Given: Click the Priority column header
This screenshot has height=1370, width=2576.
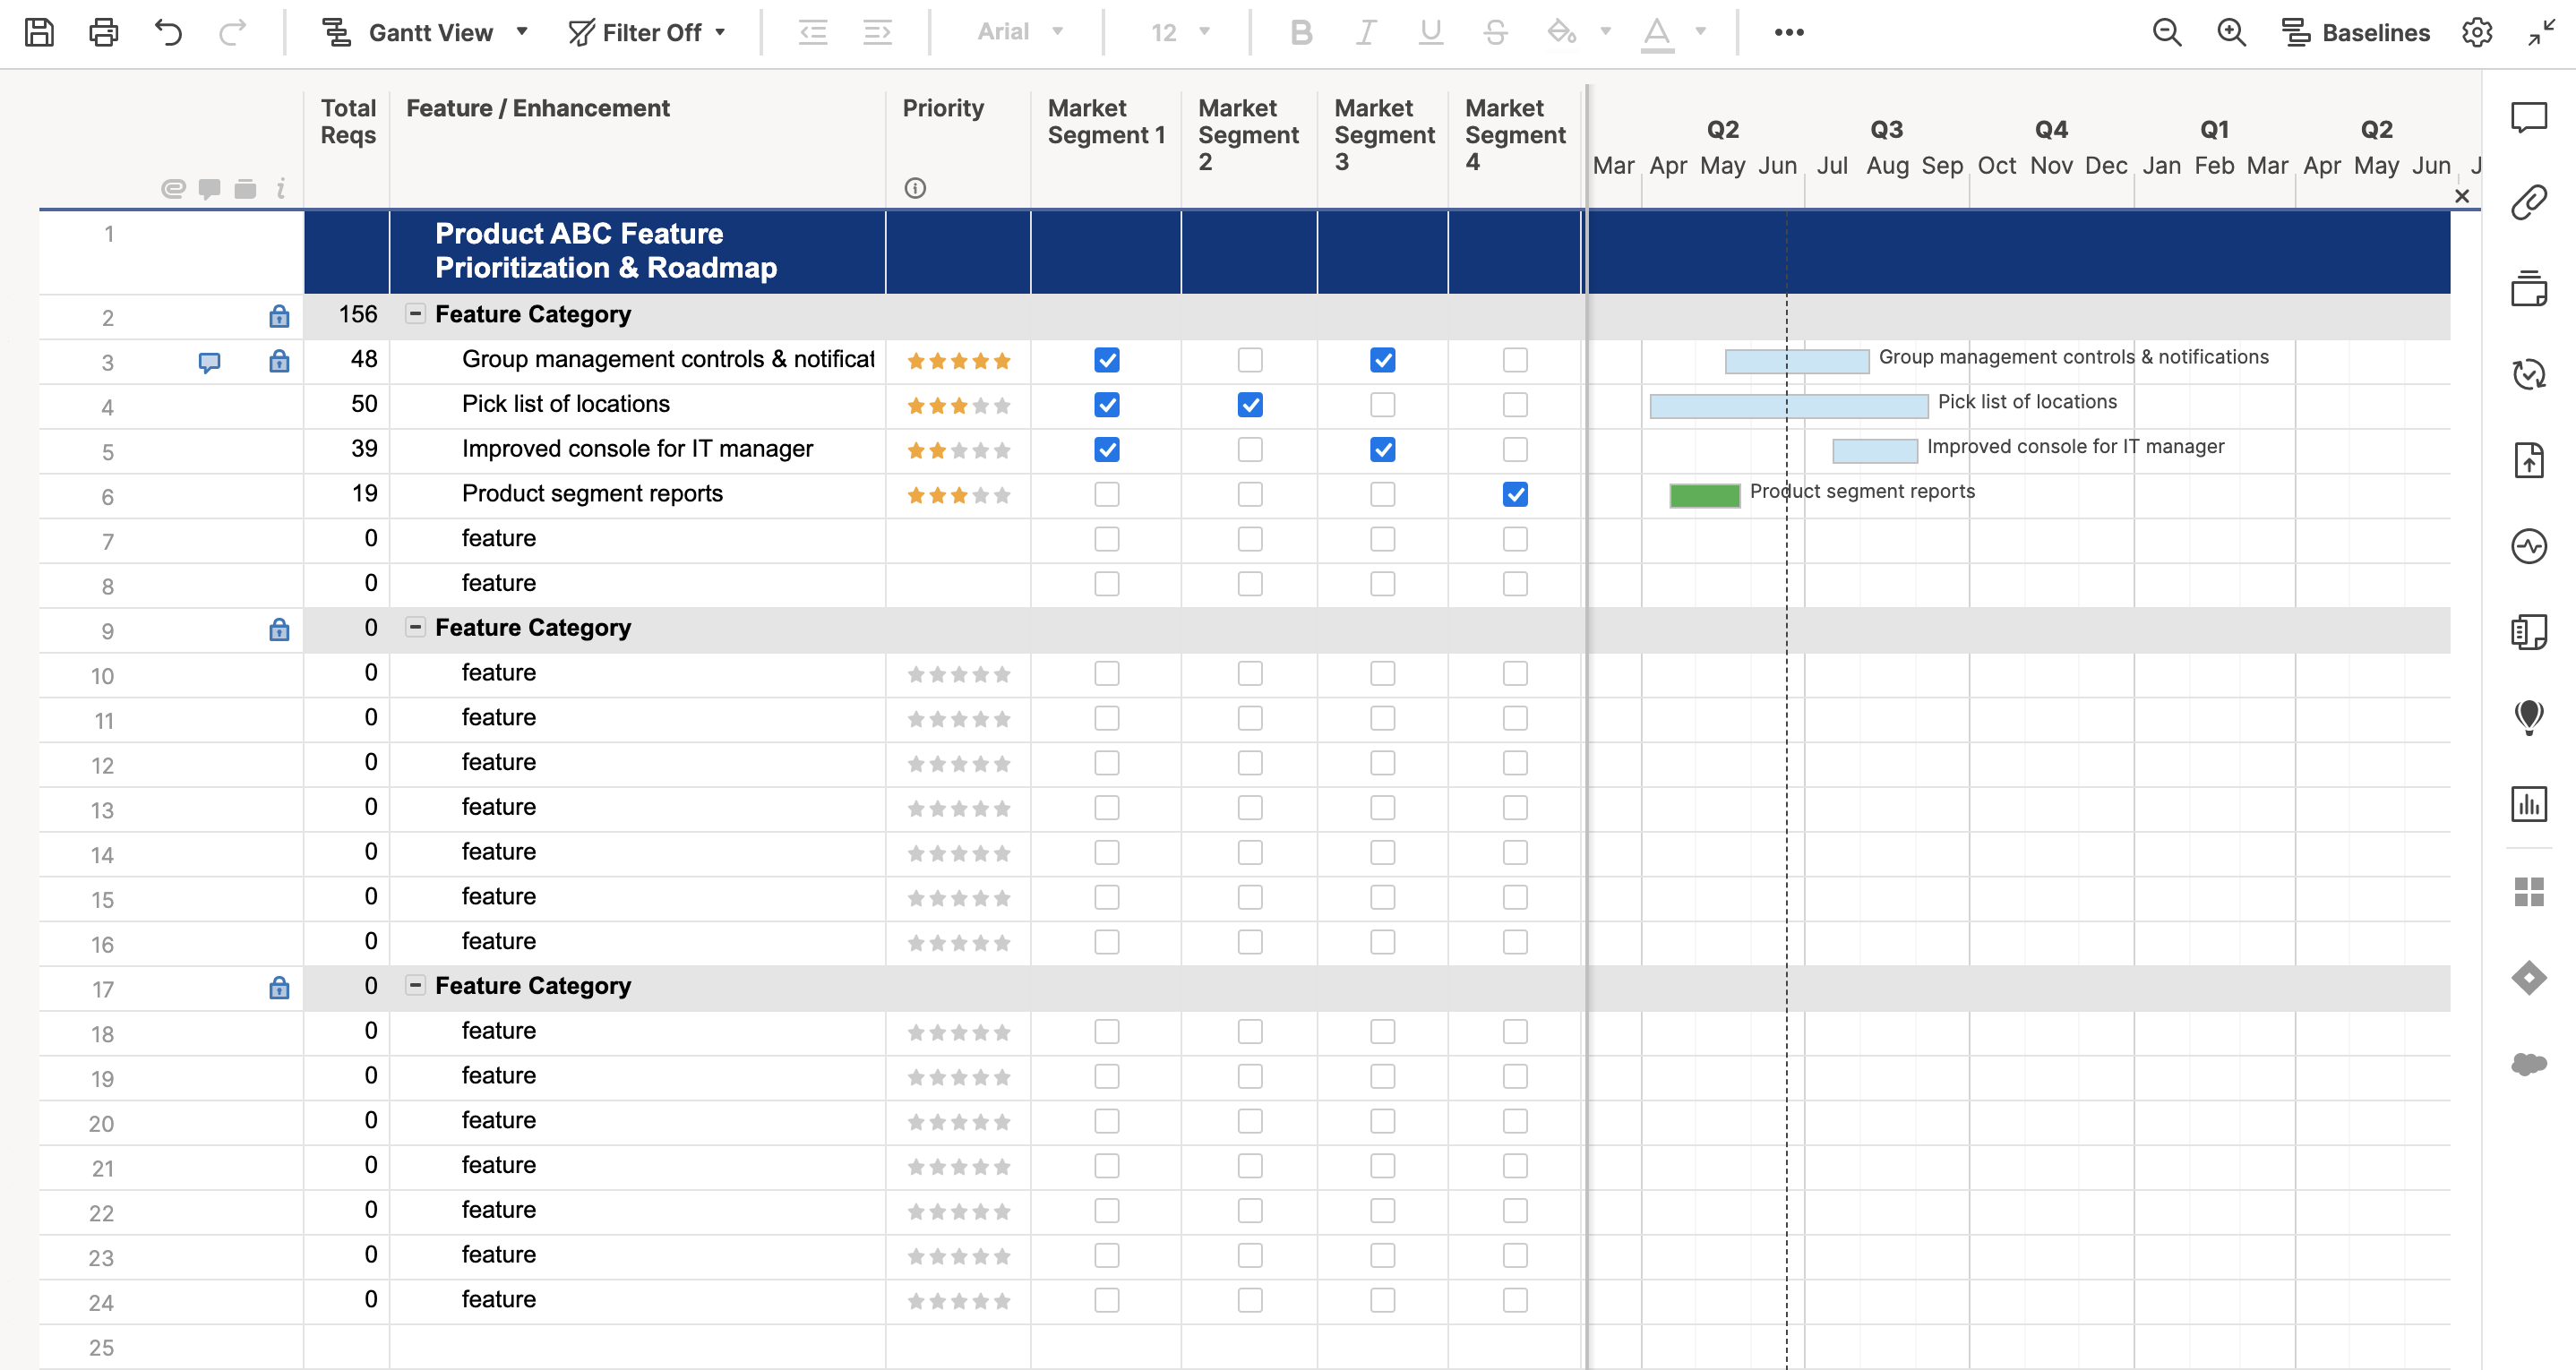Looking at the screenshot, I should [942, 108].
